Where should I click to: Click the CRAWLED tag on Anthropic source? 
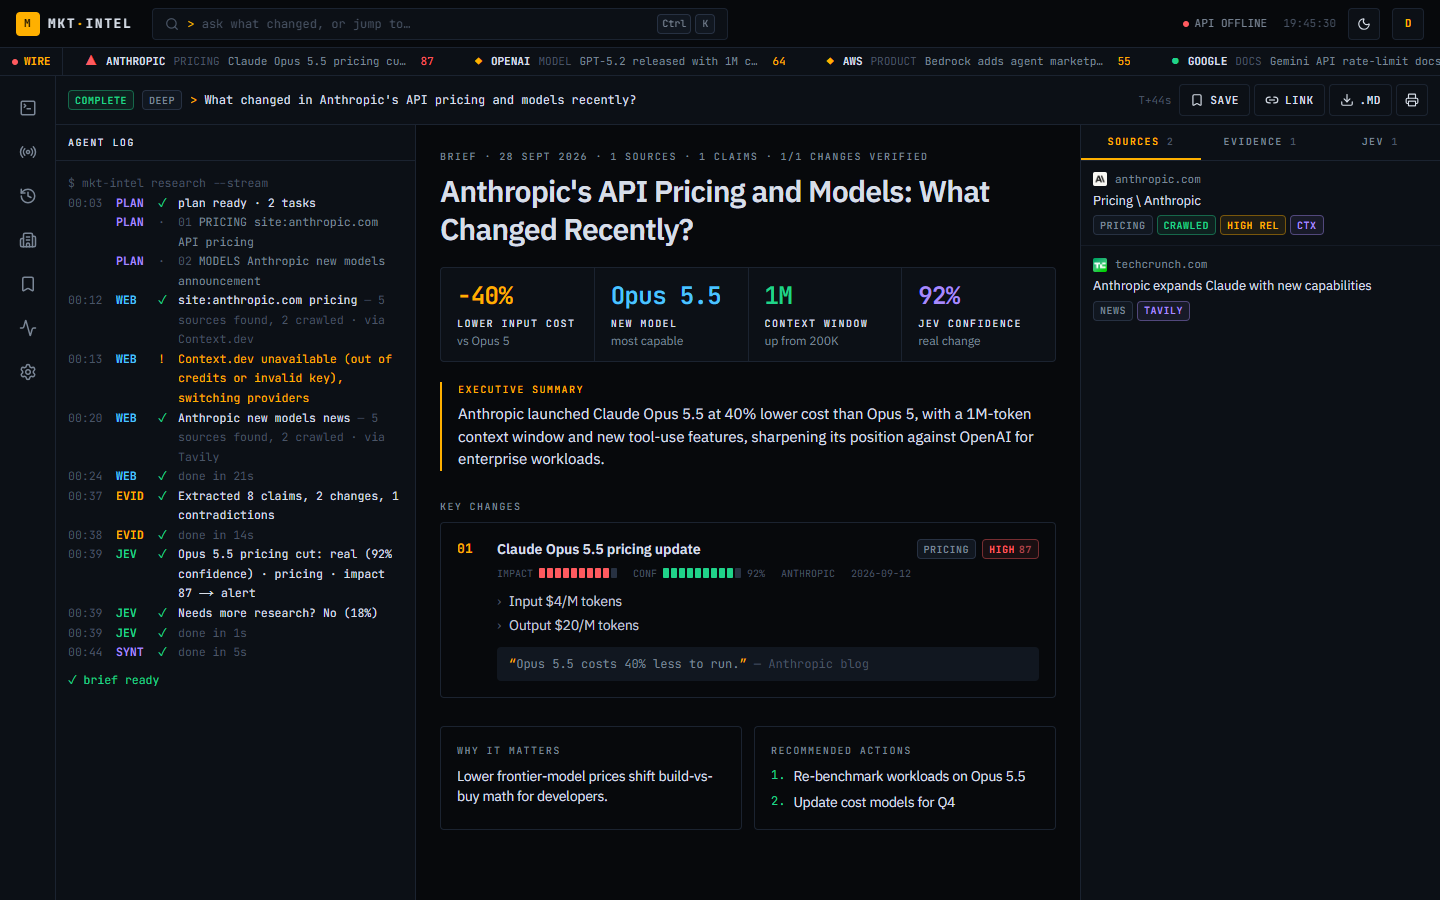pyautogui.click(x=1186, y=226)
